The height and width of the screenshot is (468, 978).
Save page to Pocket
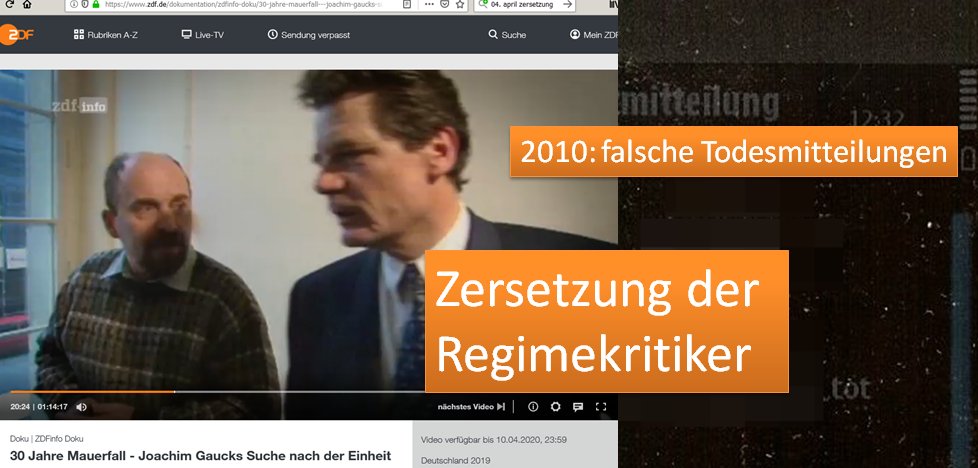point(445,4)
